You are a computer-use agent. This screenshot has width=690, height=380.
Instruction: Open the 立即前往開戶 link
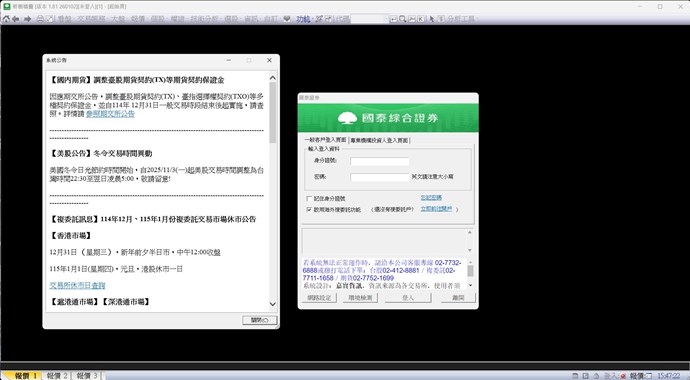tap(436, 209)
